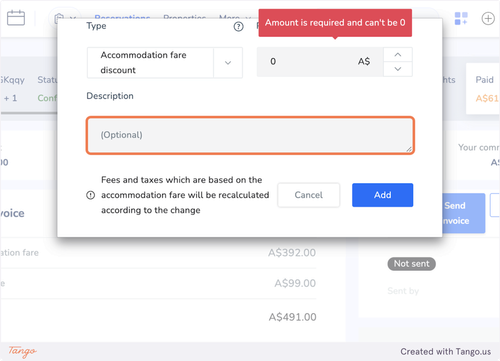Open the Accommodation fare discount type dropdown
This screenshot has height=361, width=500.
coord(165,63)
